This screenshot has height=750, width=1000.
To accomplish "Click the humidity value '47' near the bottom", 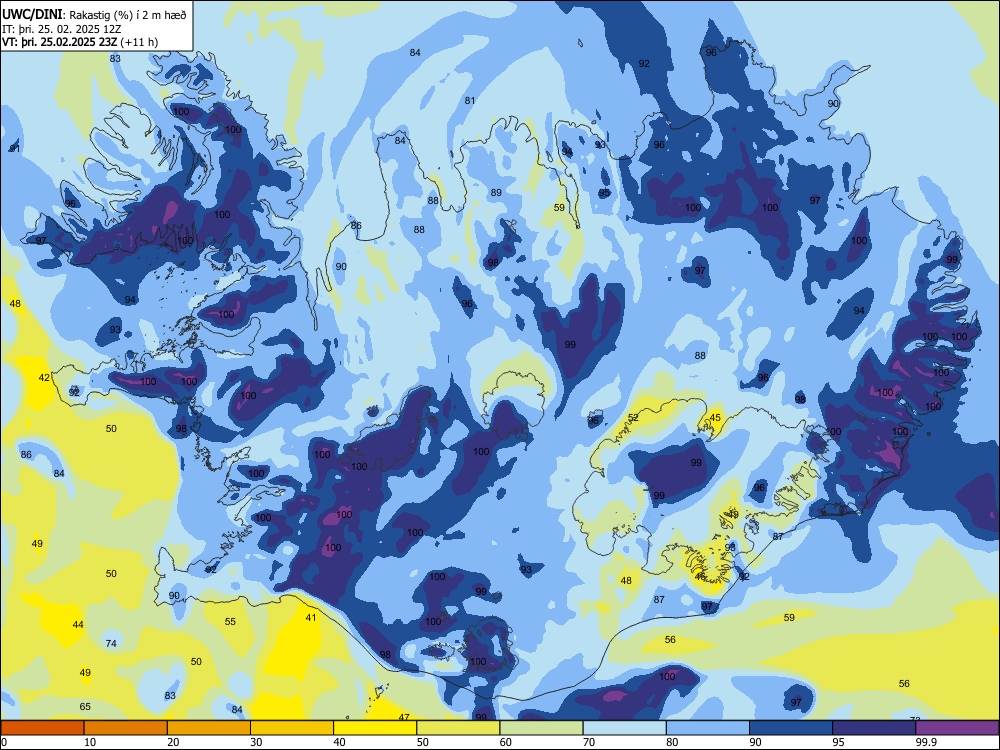I will pos(404,717).
